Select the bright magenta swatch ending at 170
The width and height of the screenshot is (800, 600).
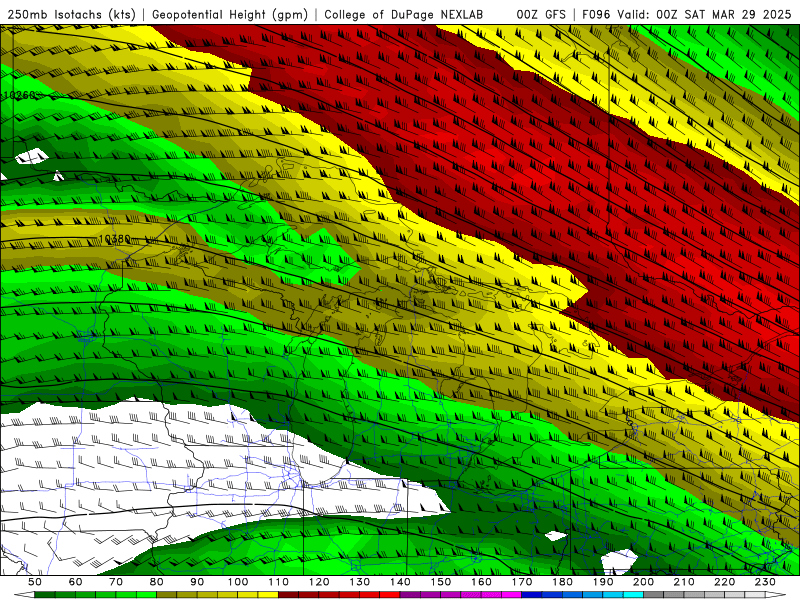point(511,595)
